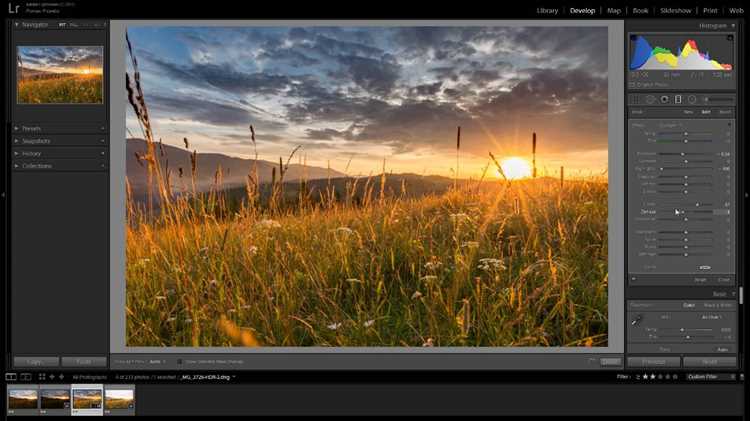
Task: Select the Graduated Filter tool icon
Action: (678, 100)
